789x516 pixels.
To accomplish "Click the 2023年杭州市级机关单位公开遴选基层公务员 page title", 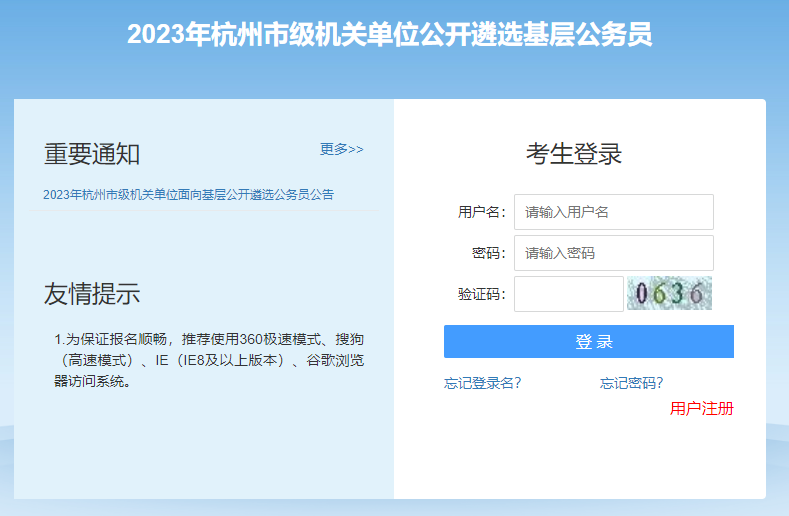I will (x=389, y=35).
